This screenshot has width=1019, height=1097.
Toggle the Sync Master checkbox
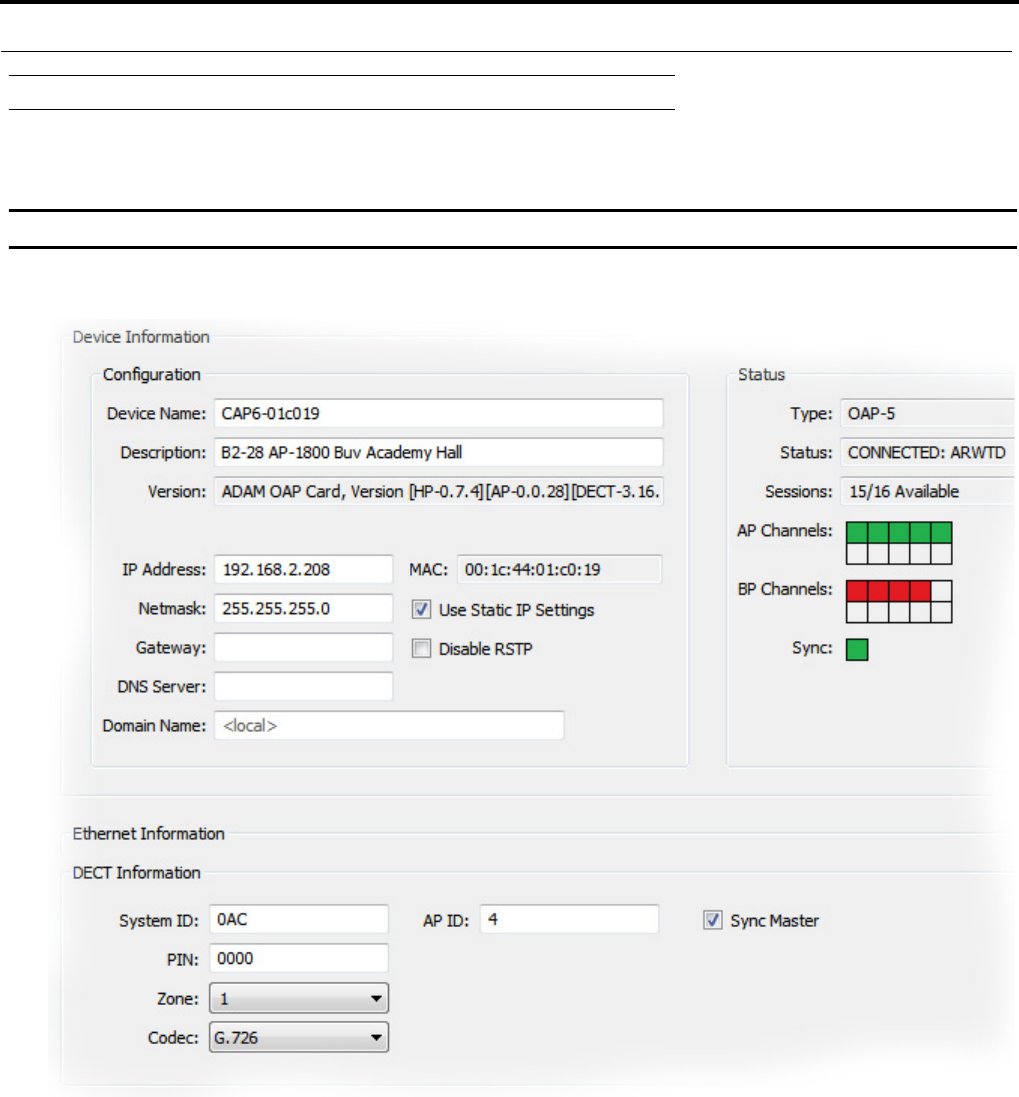tap(713, 920)
